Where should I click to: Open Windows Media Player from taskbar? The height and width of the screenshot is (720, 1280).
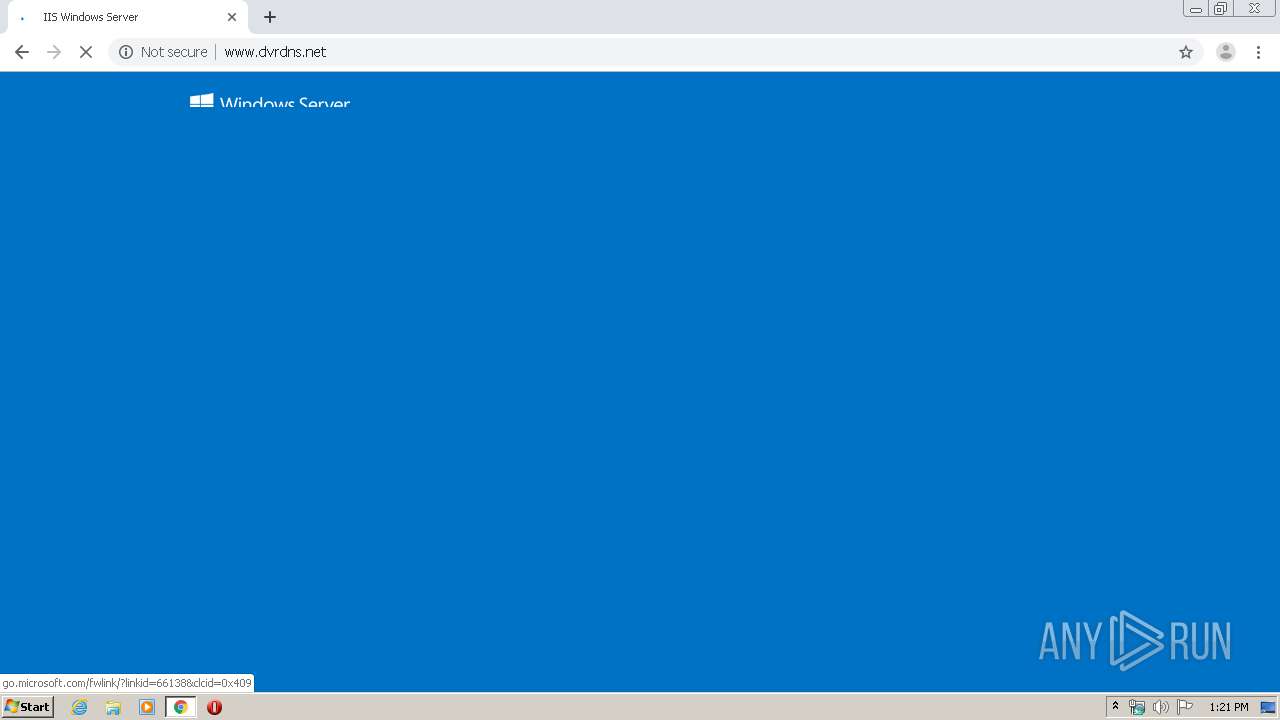(147, 707)
